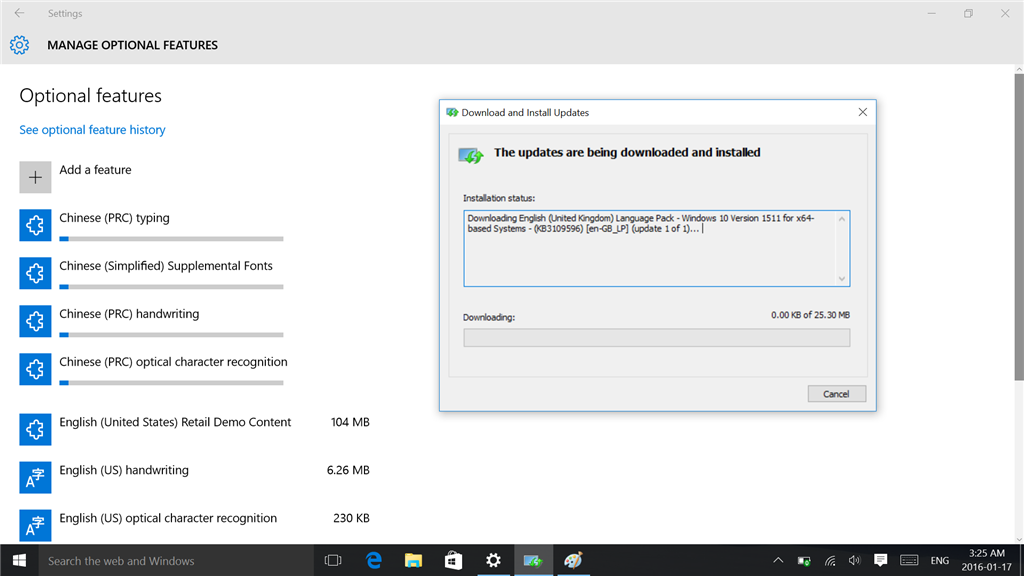
Task: Click the ENG input language indicator
Action: coord(940,560)
